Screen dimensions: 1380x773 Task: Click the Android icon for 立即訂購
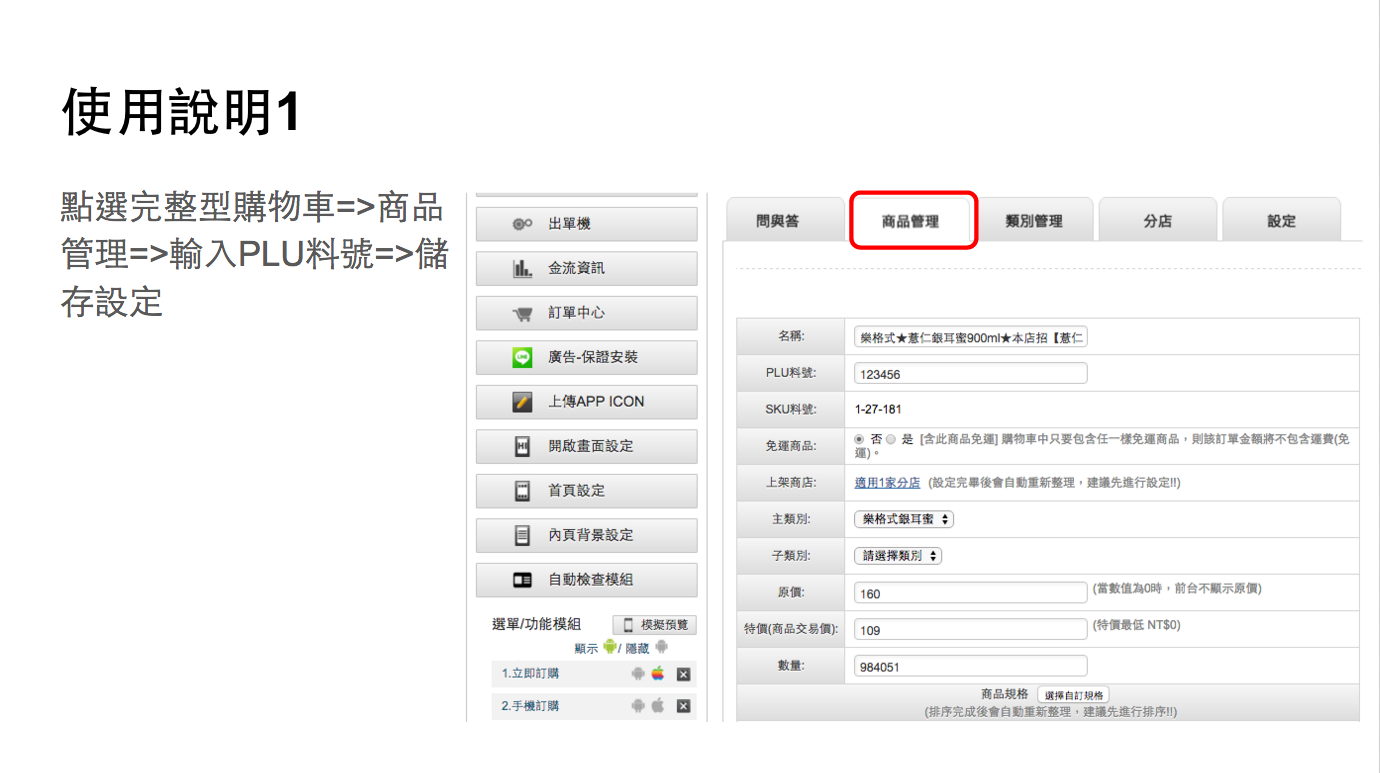pyautogui.click(x=638, y=674)
